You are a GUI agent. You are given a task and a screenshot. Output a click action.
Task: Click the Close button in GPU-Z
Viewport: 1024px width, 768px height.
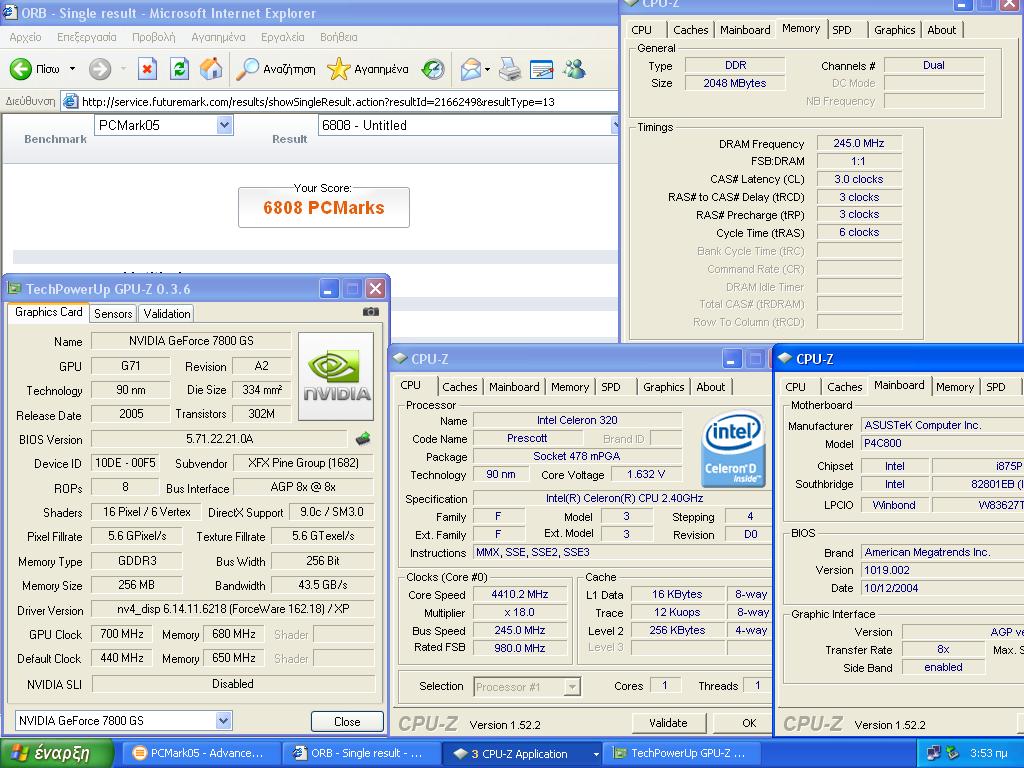coord(347,722)
